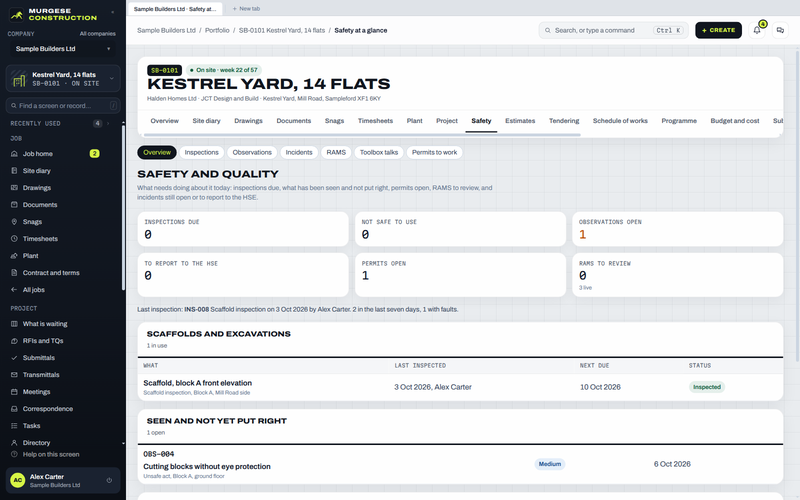Screen dimensions: 800x500
Task: Click the Search or type a command field
Action: (x=613, y=30)
